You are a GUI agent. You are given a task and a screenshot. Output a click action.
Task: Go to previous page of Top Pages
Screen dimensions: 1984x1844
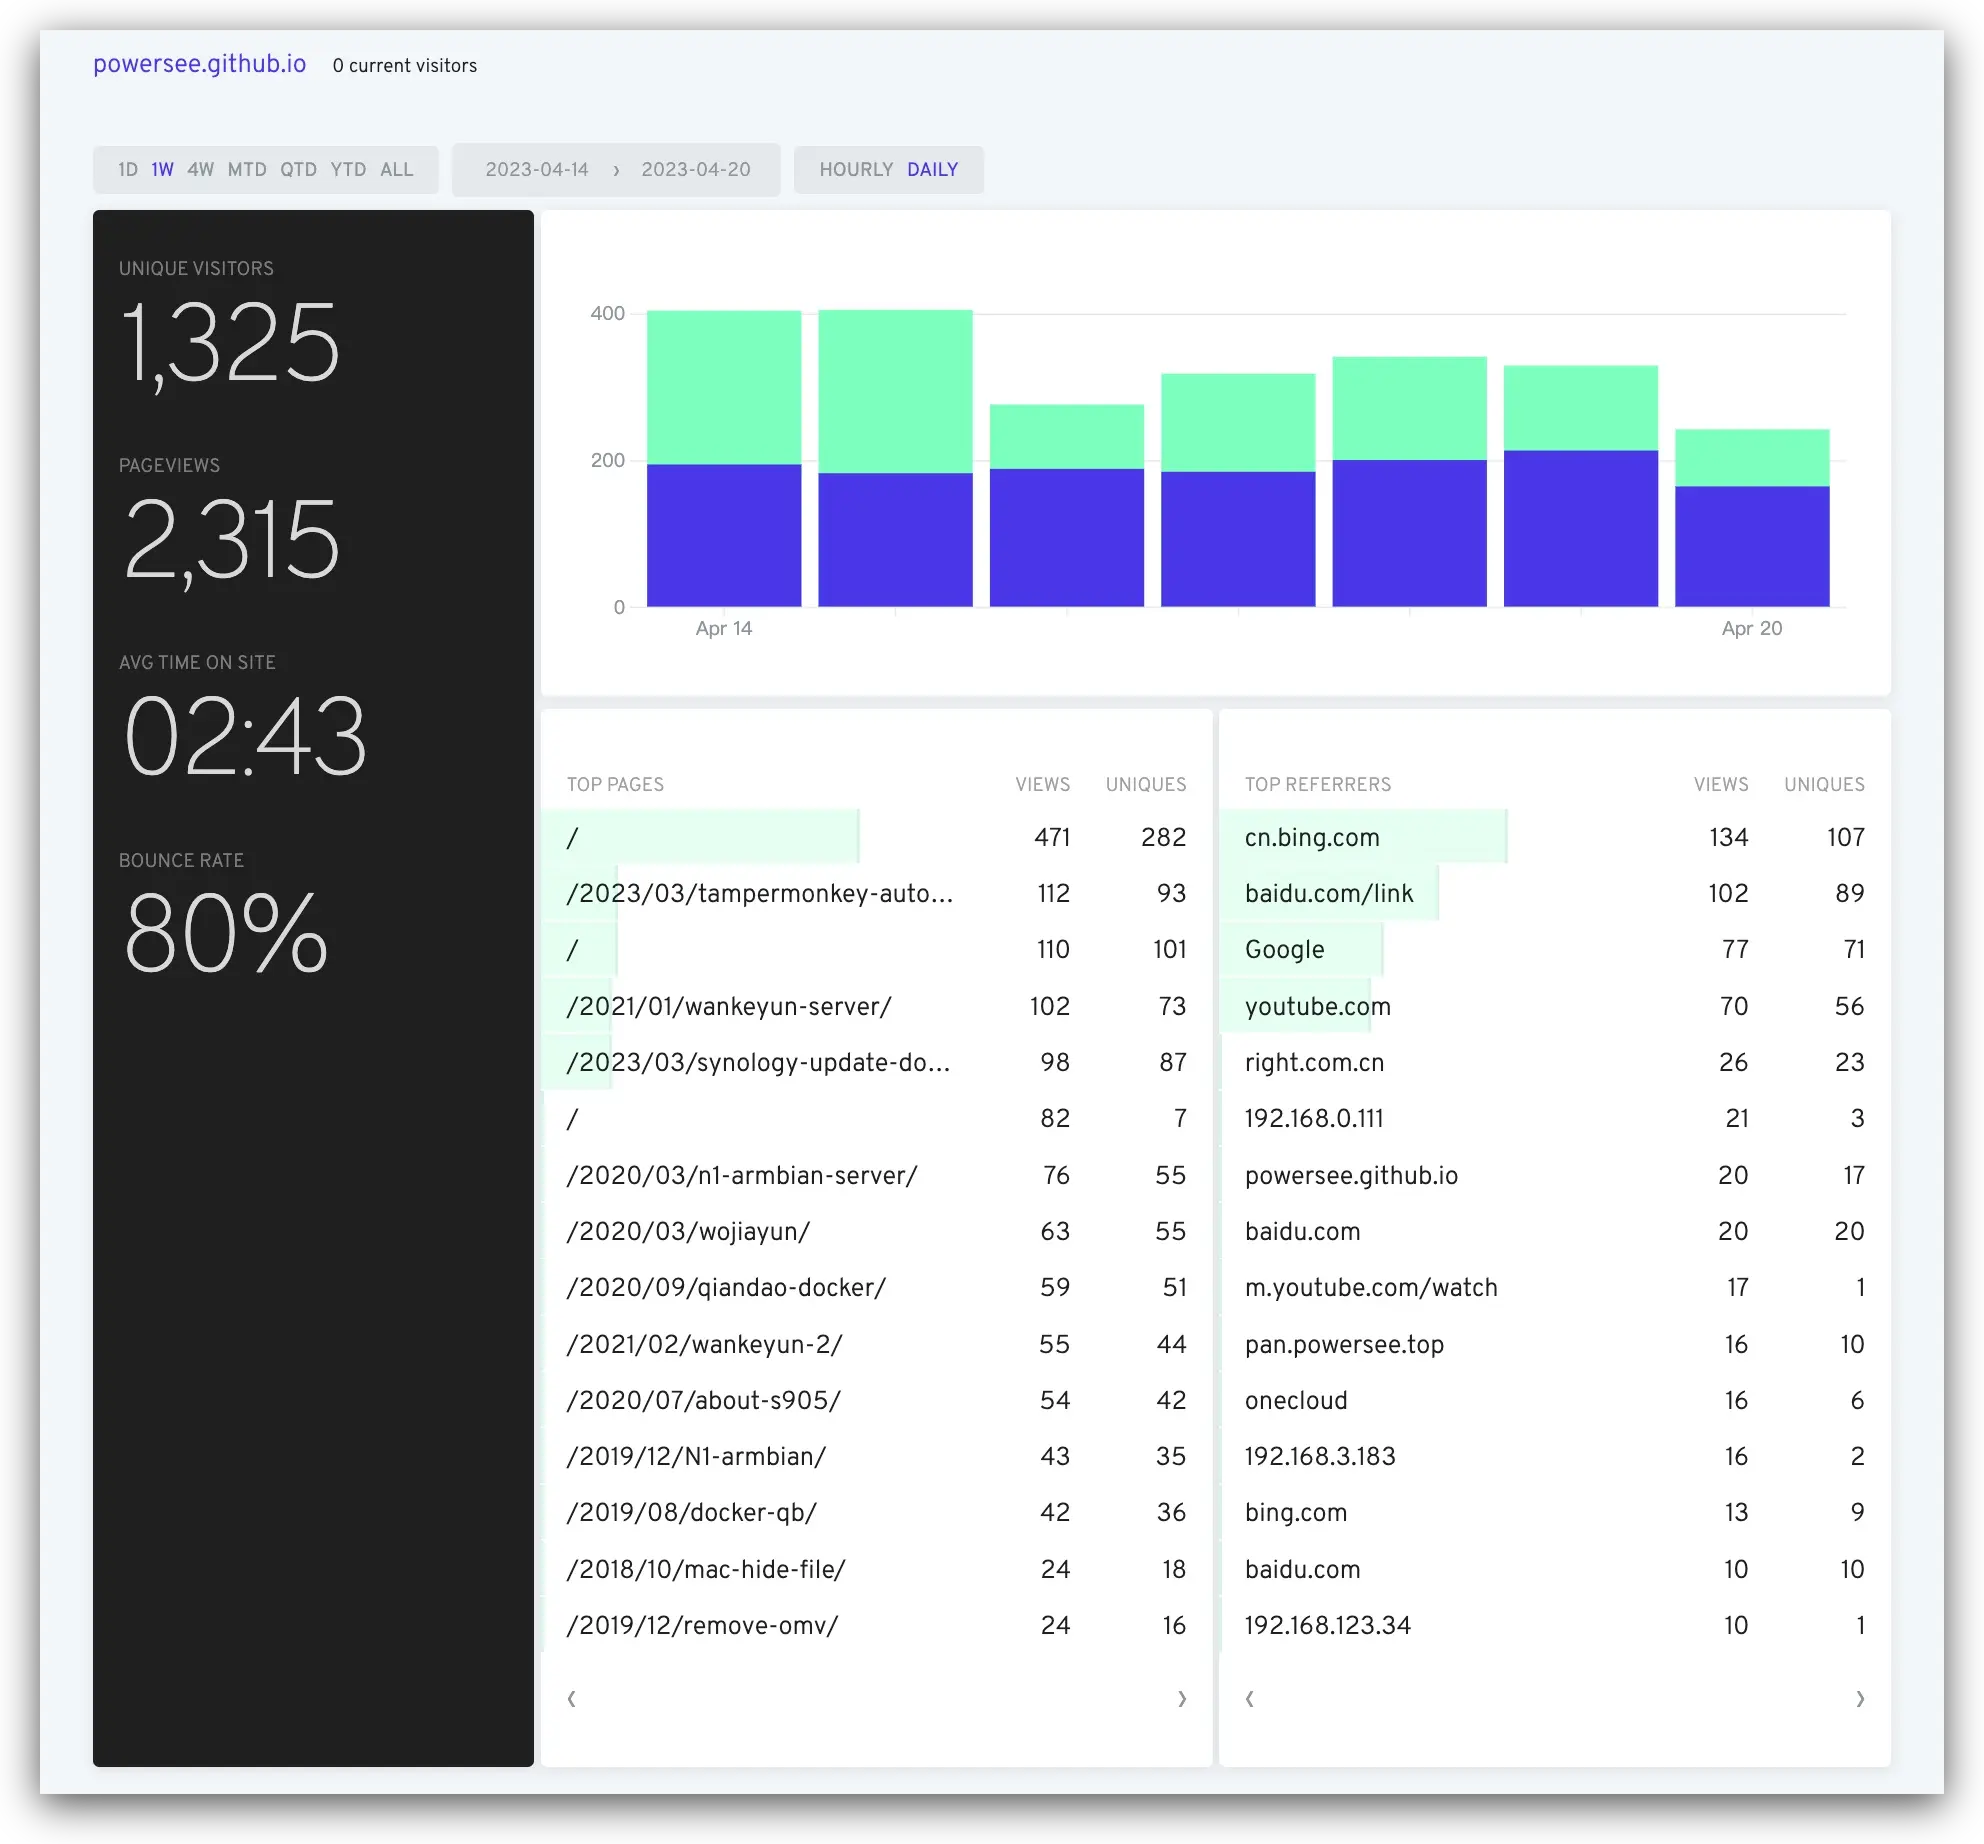click(x=571, y=1699)
